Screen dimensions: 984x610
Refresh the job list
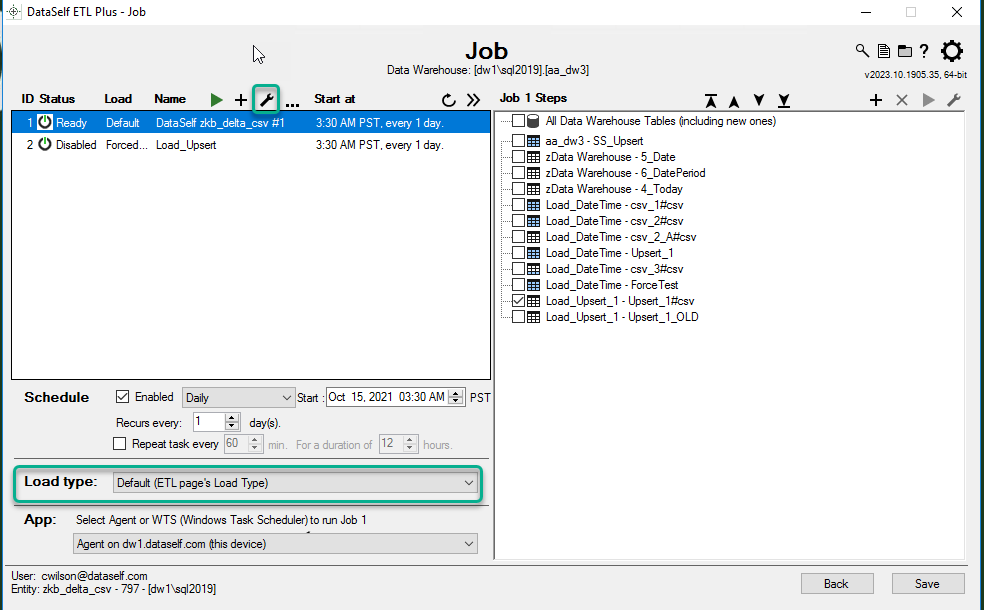pos(449,100)
